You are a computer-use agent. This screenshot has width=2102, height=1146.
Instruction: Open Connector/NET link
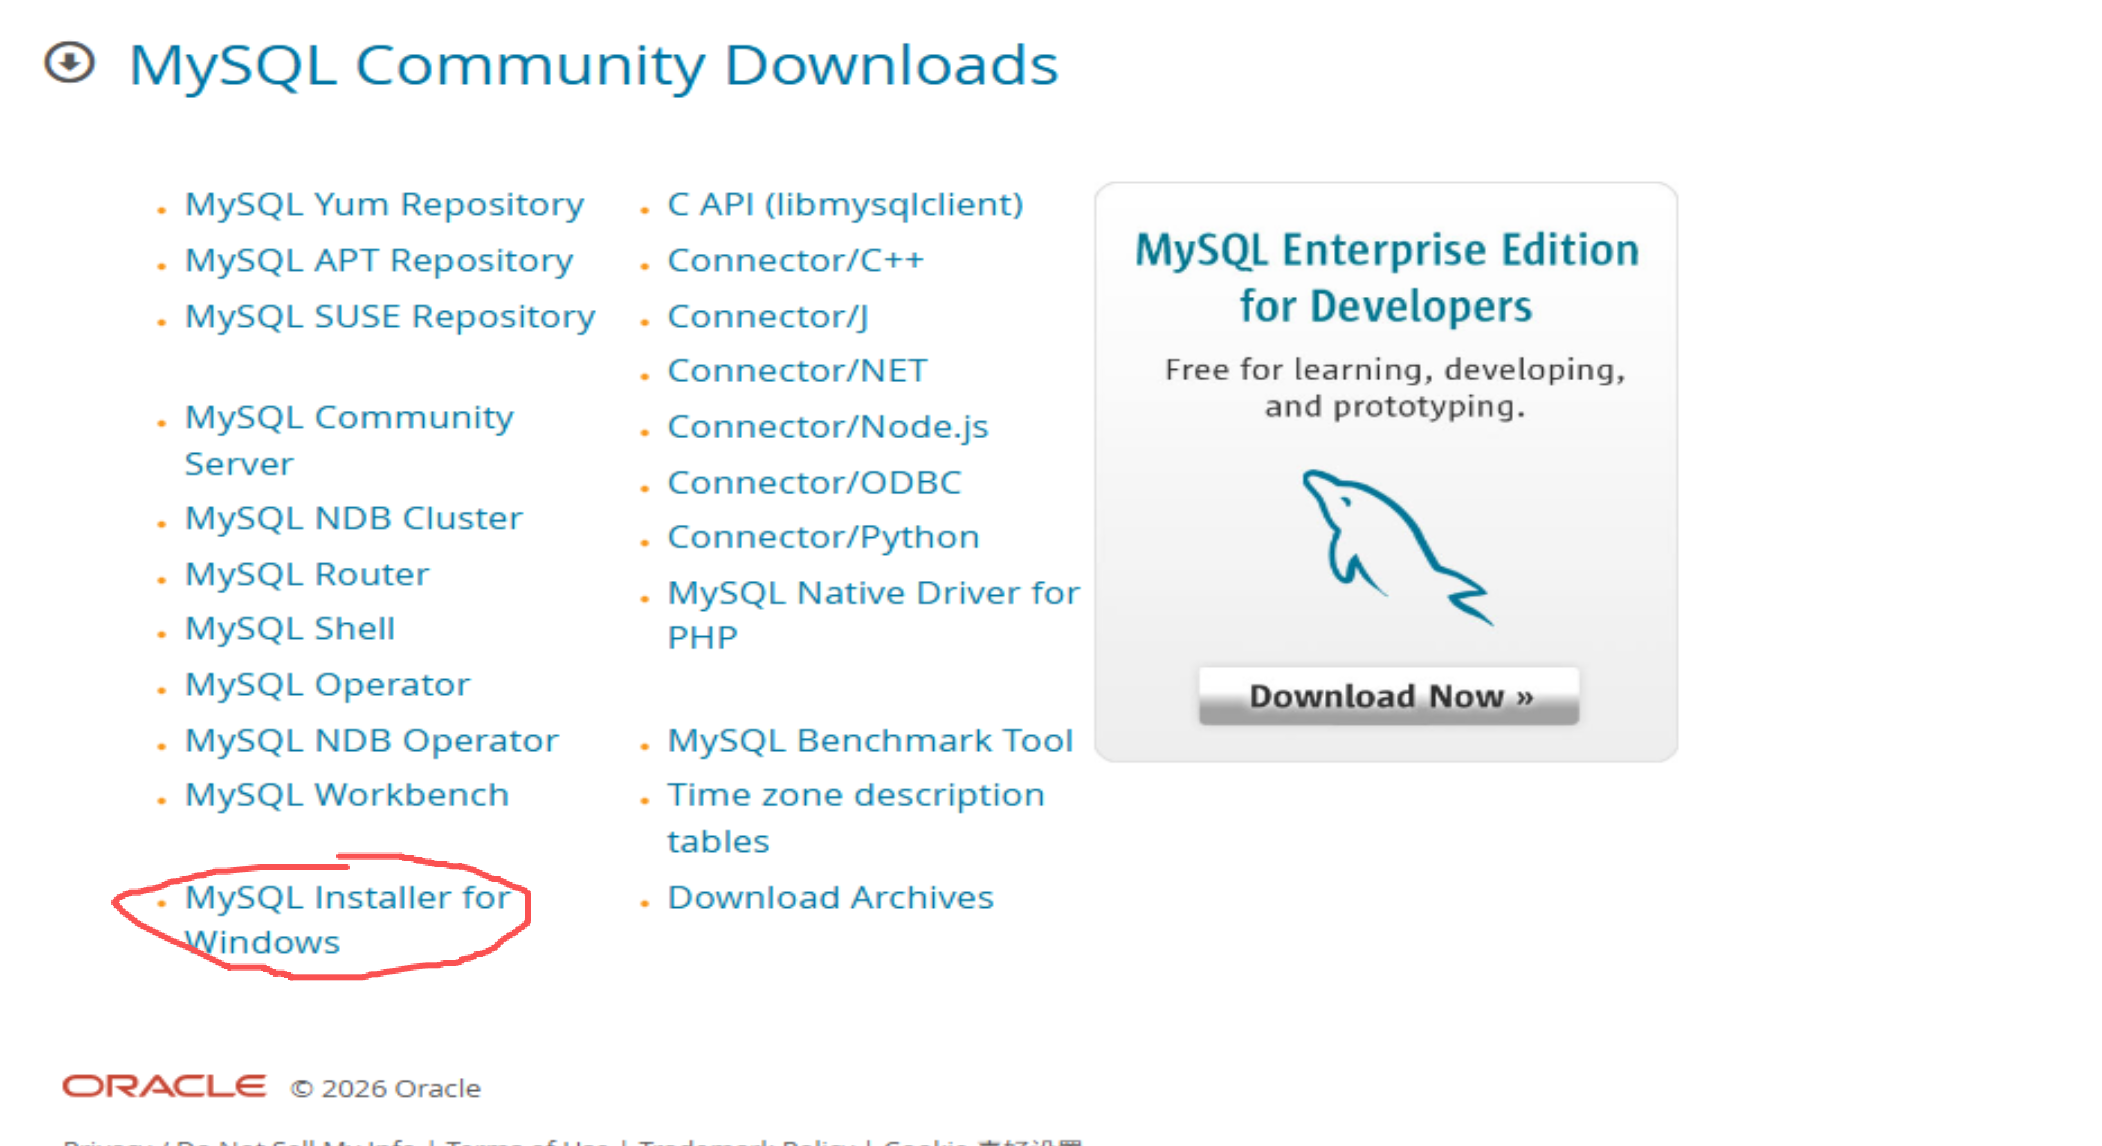[x=797, y=371]
